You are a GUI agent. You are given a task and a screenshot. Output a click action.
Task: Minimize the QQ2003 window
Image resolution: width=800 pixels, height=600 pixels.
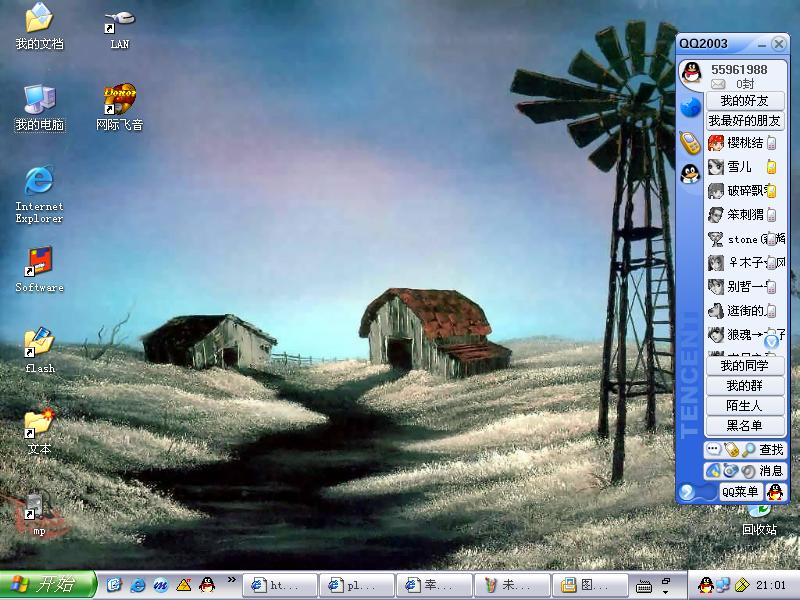[x=762, y=44]
